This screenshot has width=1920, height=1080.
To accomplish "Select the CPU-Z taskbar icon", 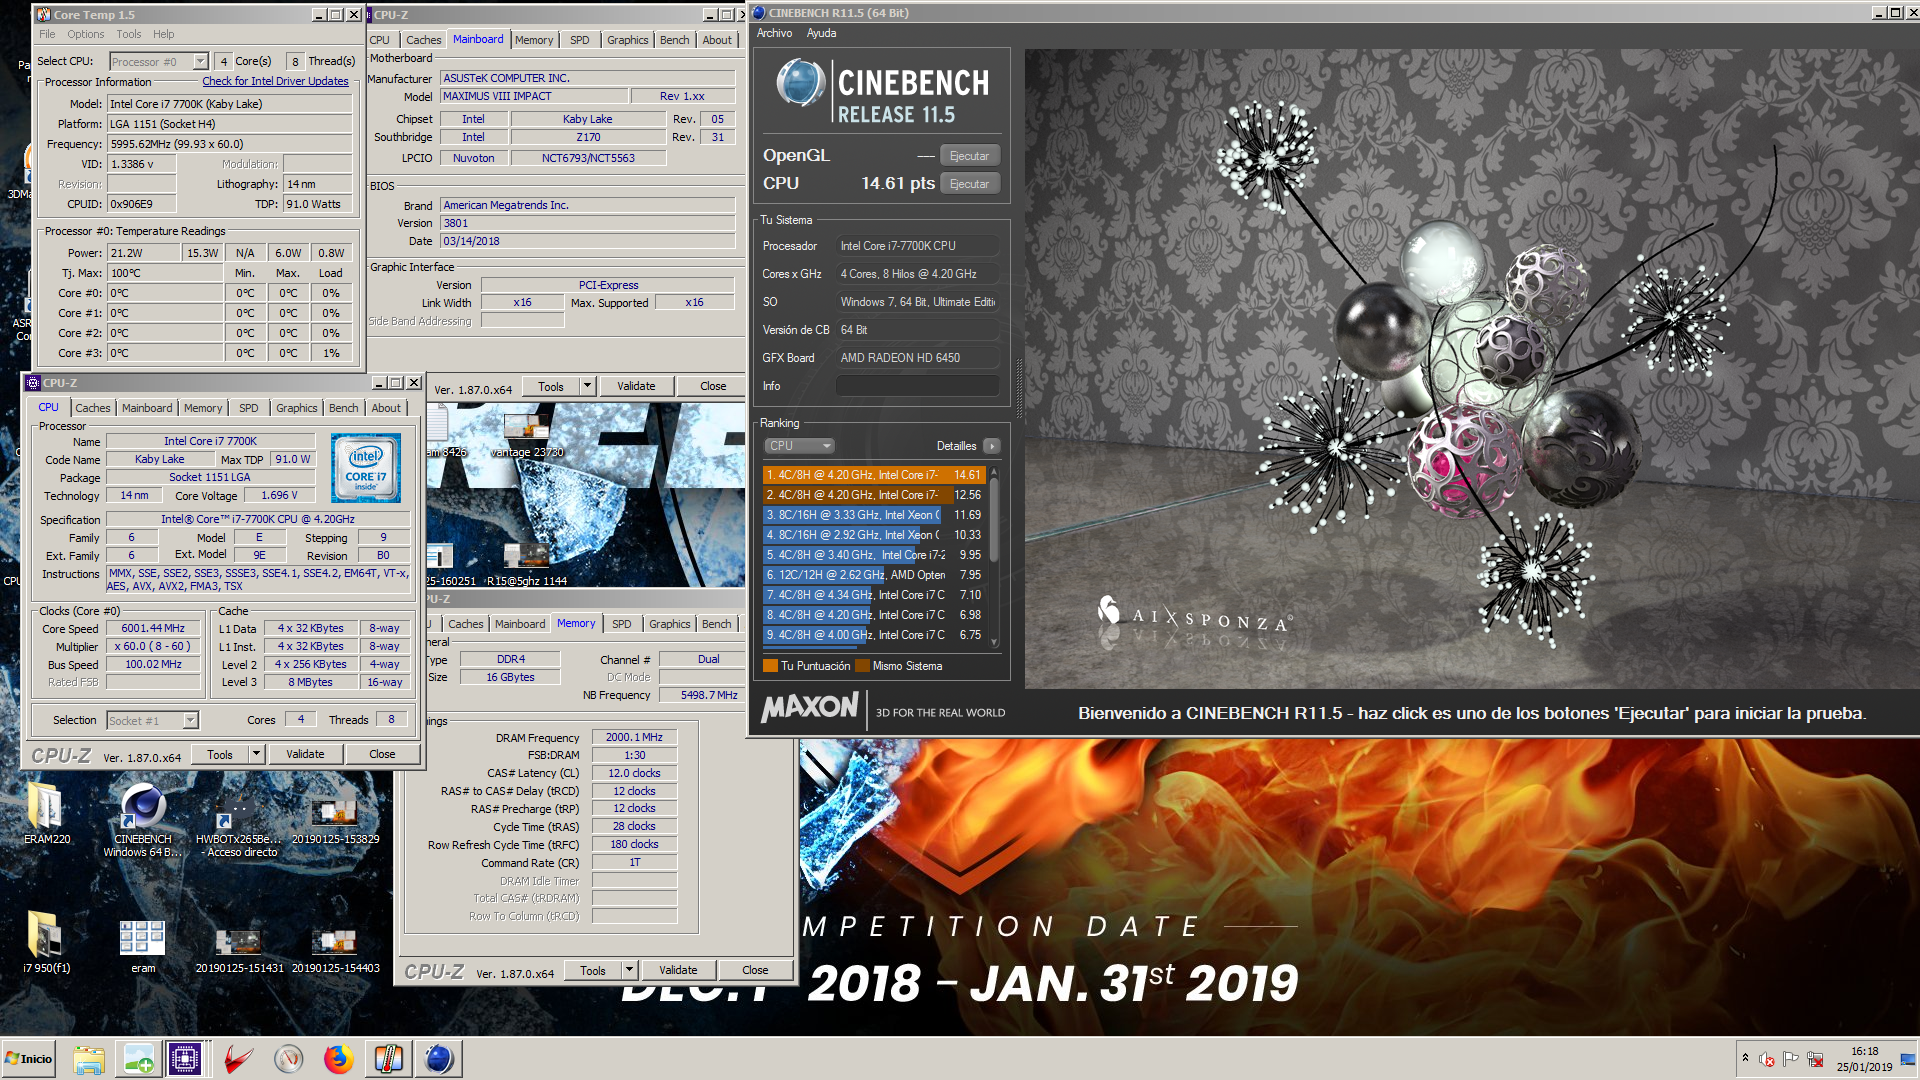I will click(x=185, y=1058).
